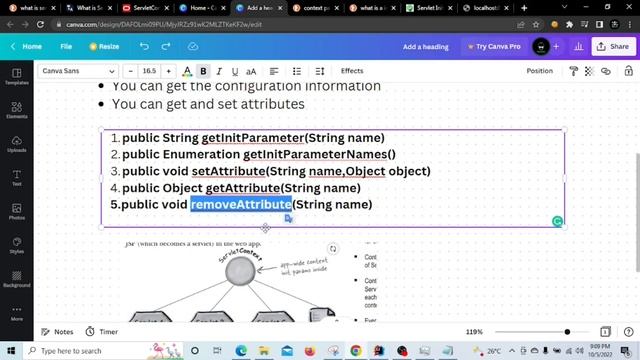Open the profile avatar menu

click(541, 47)
